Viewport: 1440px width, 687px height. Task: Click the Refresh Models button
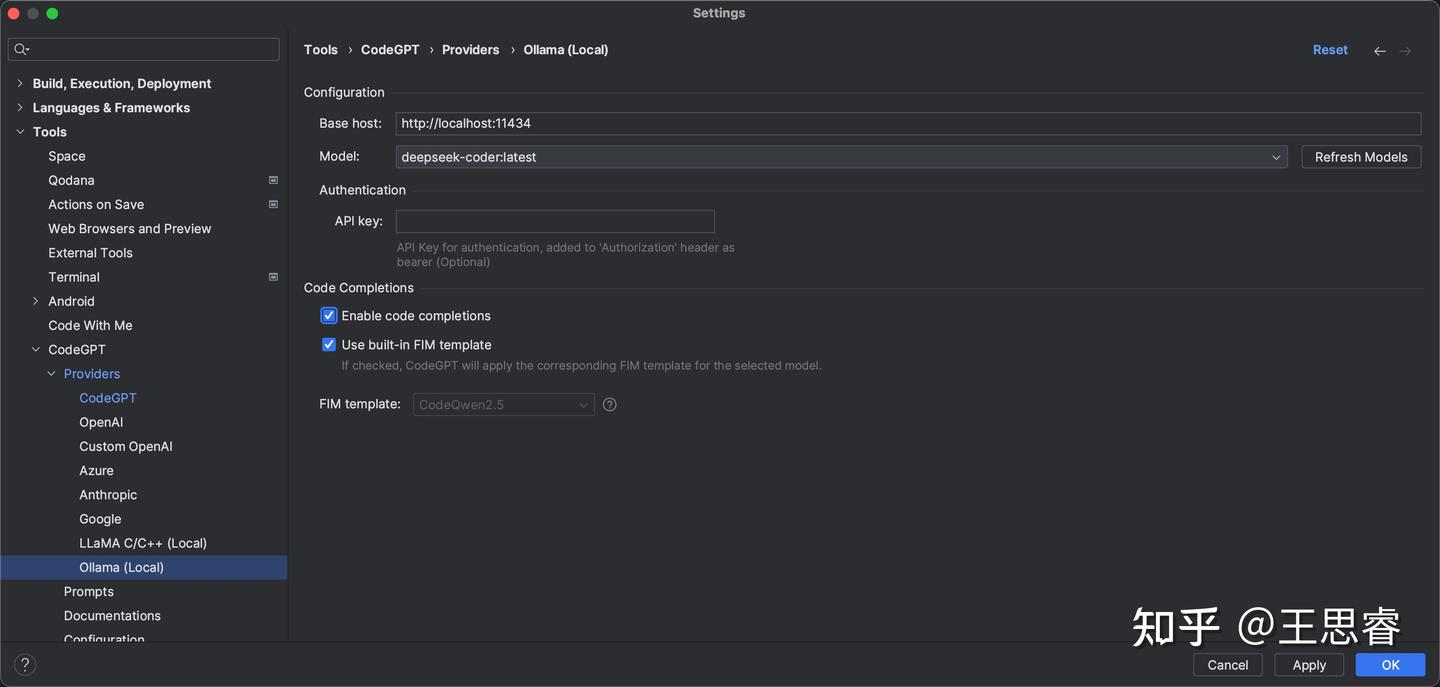(x=1360, y=157)
